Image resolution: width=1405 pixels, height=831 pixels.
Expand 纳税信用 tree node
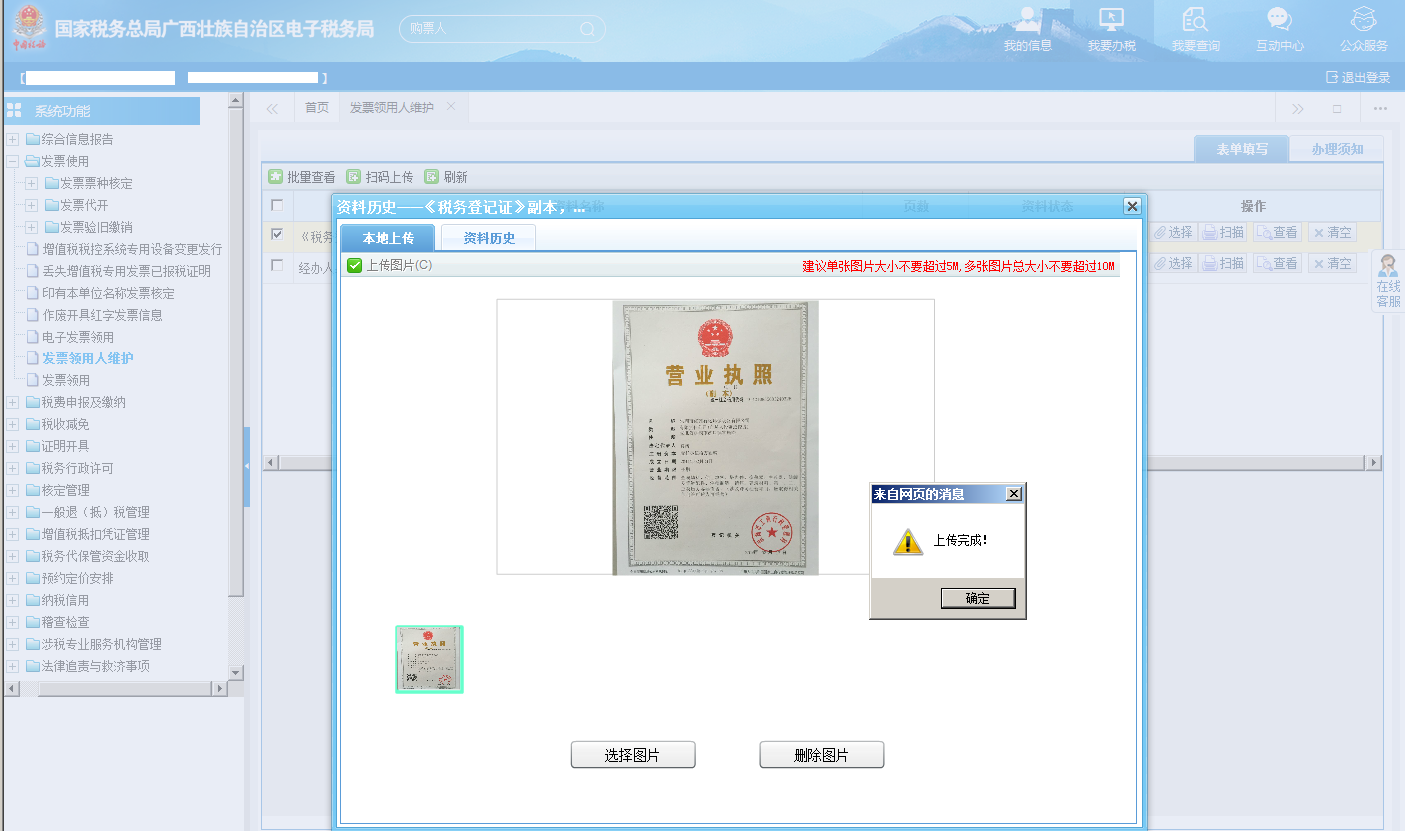click(x=12, y=600)
